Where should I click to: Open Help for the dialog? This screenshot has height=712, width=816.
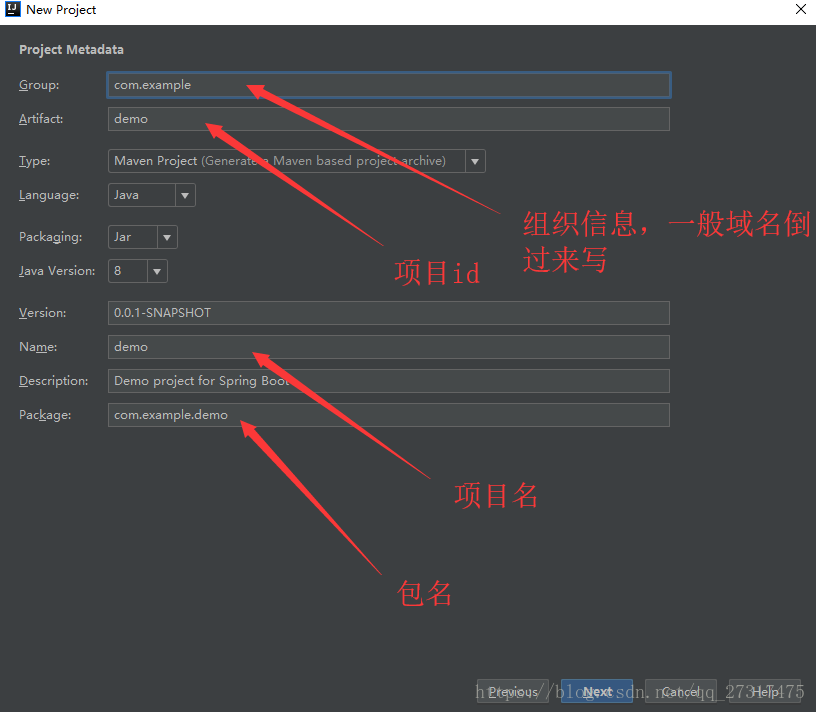(x=765, y=692)
